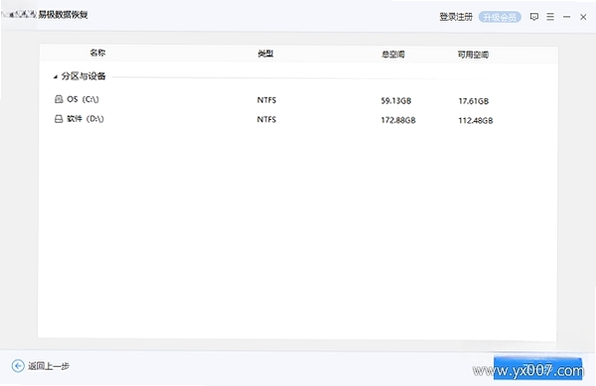
Task: Close the 易极数据恢复 window
Action: coord(583,17)
